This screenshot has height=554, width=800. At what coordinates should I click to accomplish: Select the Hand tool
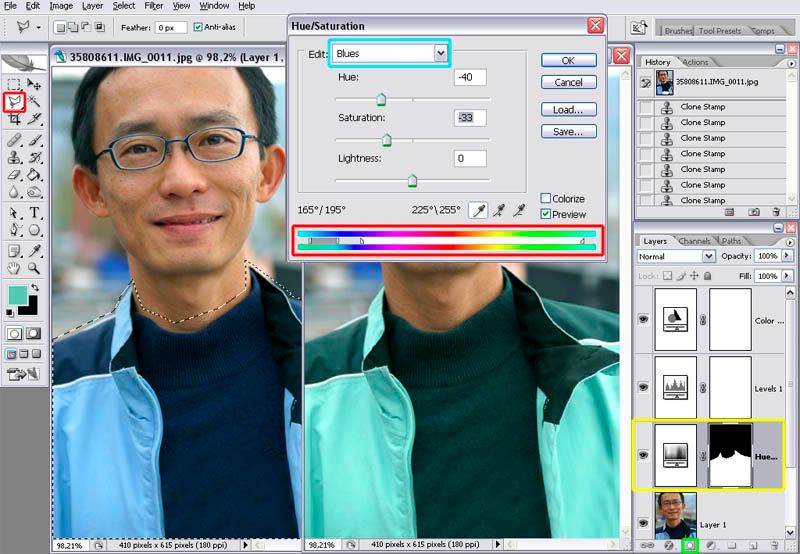[14, 268]
